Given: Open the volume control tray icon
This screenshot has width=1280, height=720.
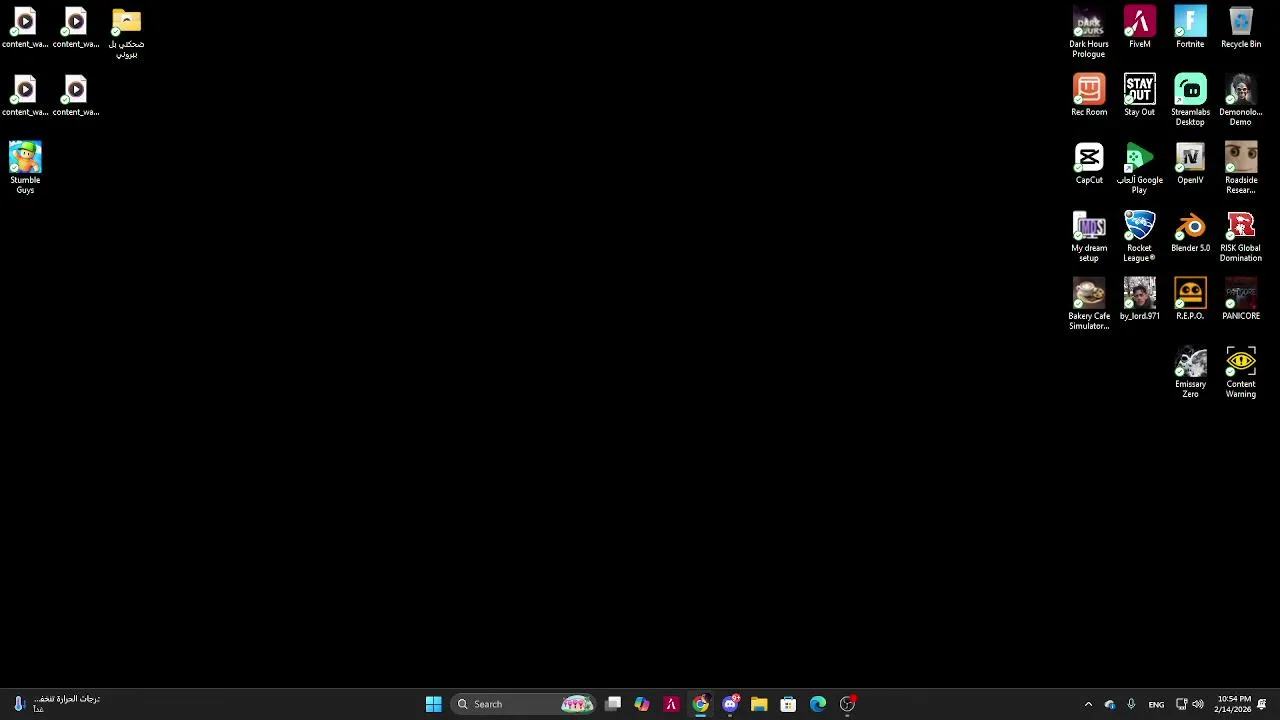Looking at the screenshot, I should (x=1198, y=704).
